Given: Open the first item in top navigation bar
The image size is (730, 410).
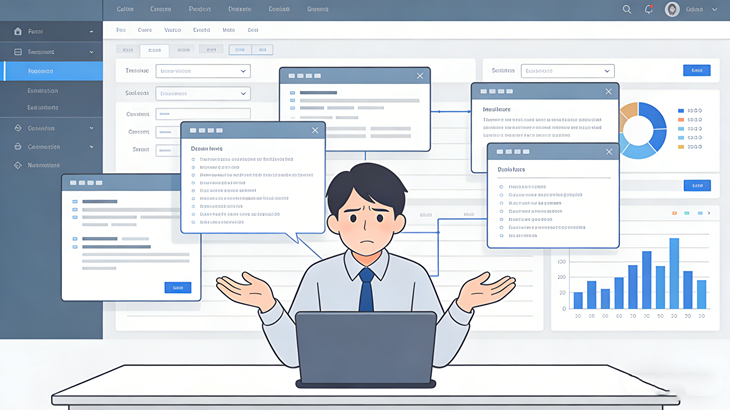Looking at the screenshot, I should pos(125,9).
